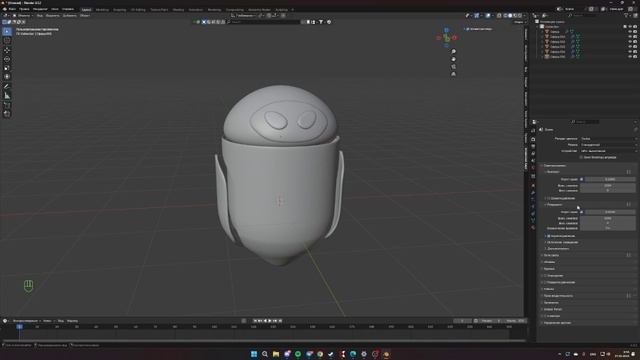640x360 pixels.
Task: Click the red X axis on navigation gizmo
Action: pos(454,38)
